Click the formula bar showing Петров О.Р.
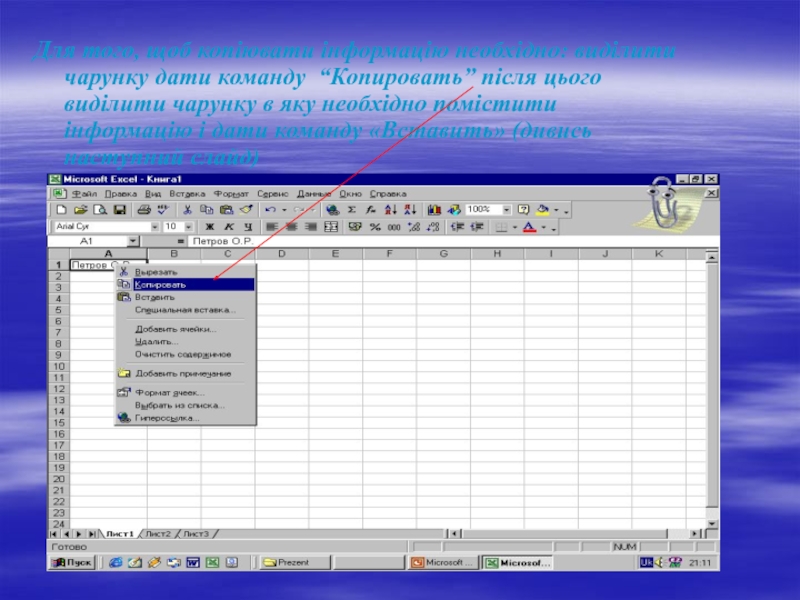 click(x=400, y=241)
